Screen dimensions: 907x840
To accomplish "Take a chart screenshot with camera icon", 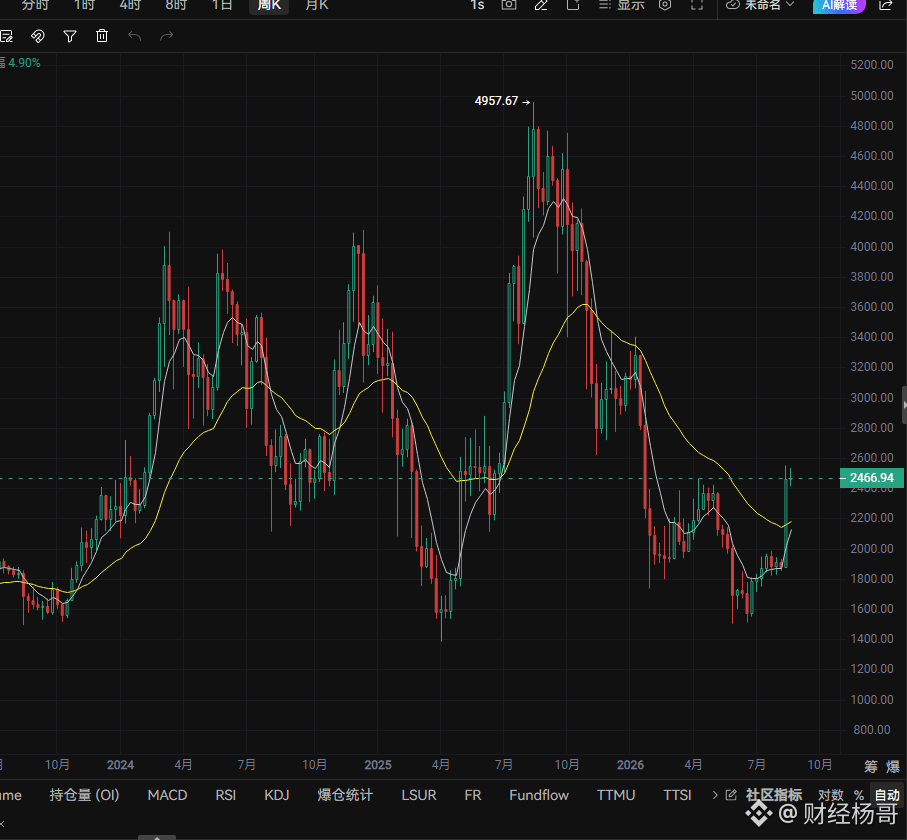I will (x=509, y=5).
